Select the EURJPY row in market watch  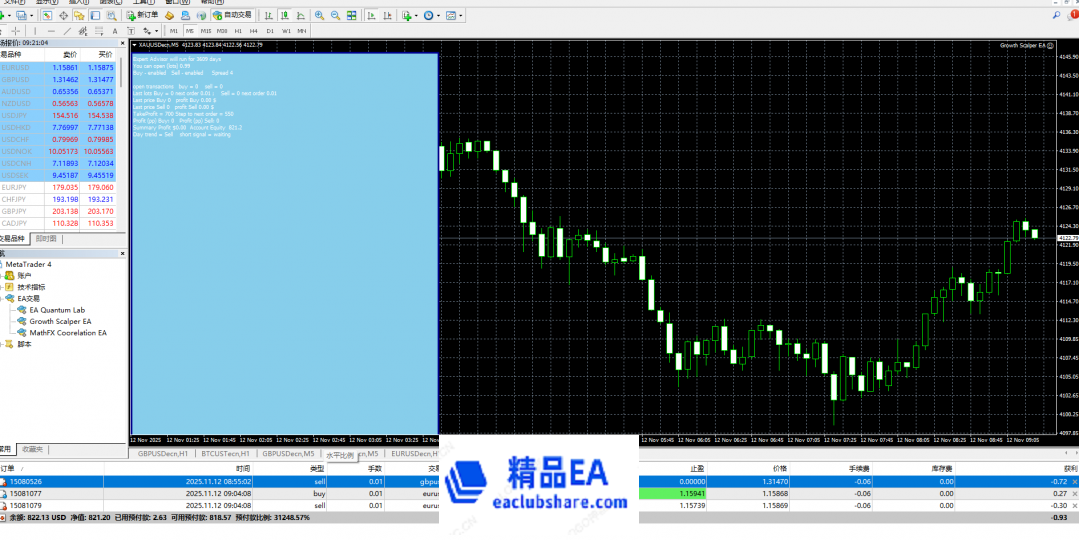tap(14, 187)
